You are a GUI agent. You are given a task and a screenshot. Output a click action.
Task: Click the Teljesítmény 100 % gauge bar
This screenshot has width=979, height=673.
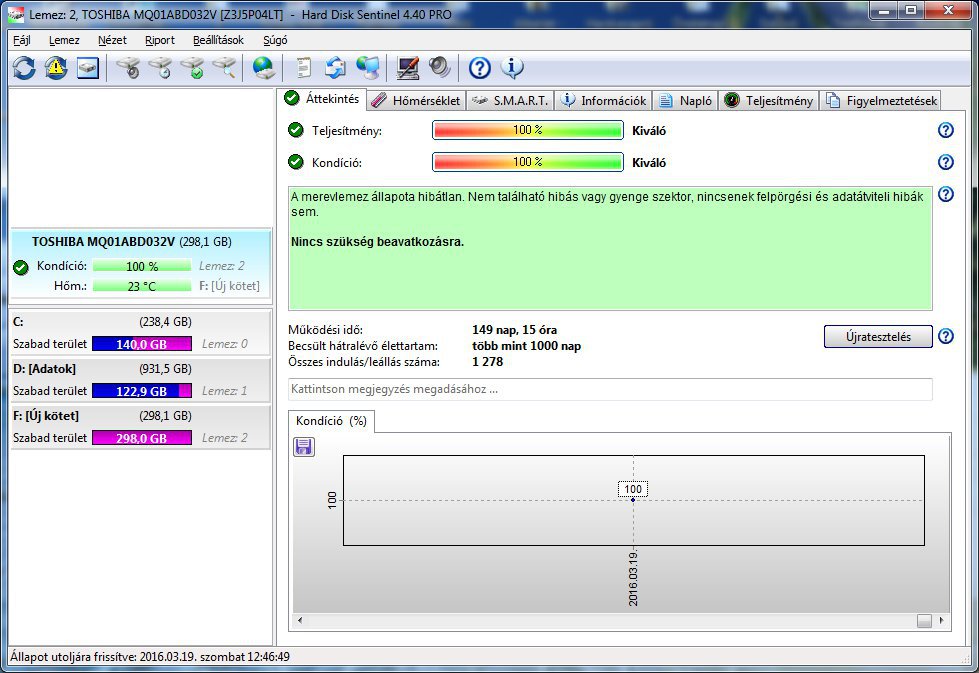click(x=528, y=130)
